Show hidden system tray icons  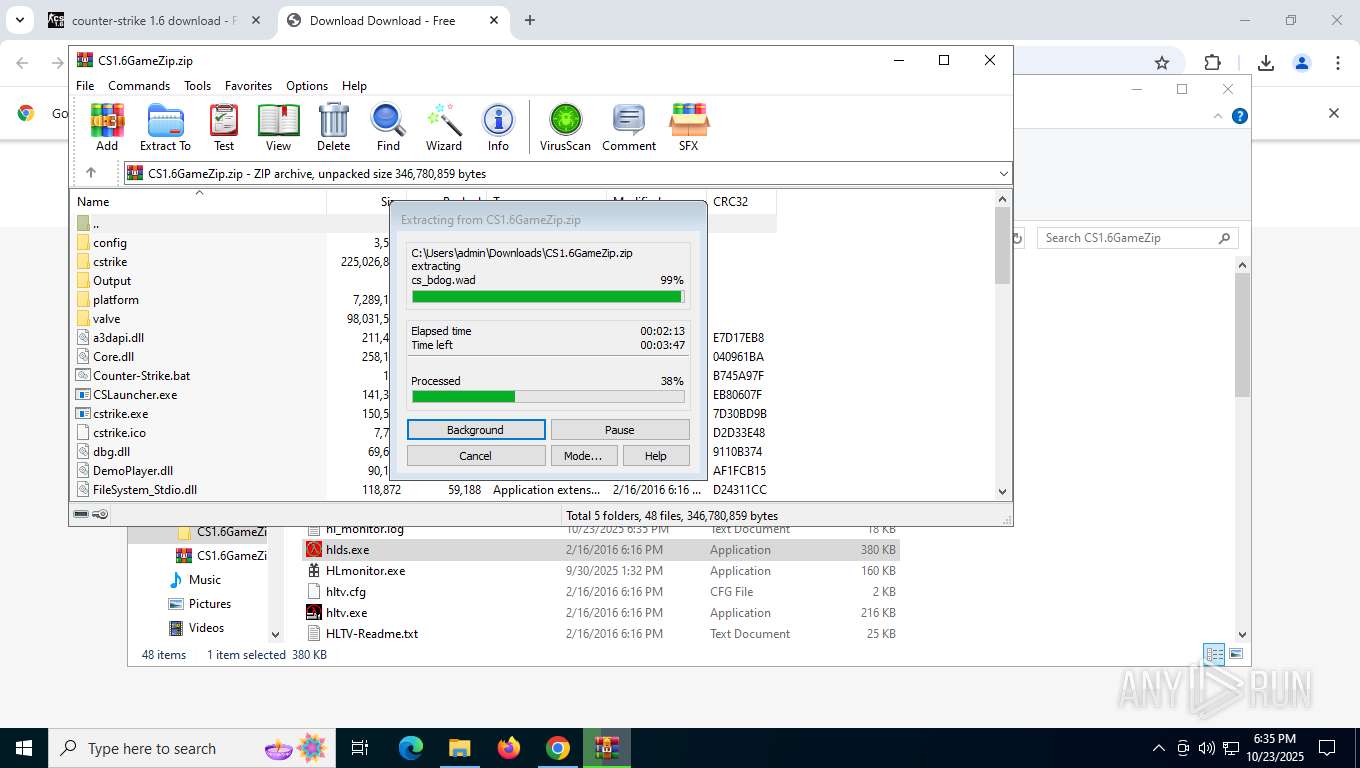[1159, 748]
